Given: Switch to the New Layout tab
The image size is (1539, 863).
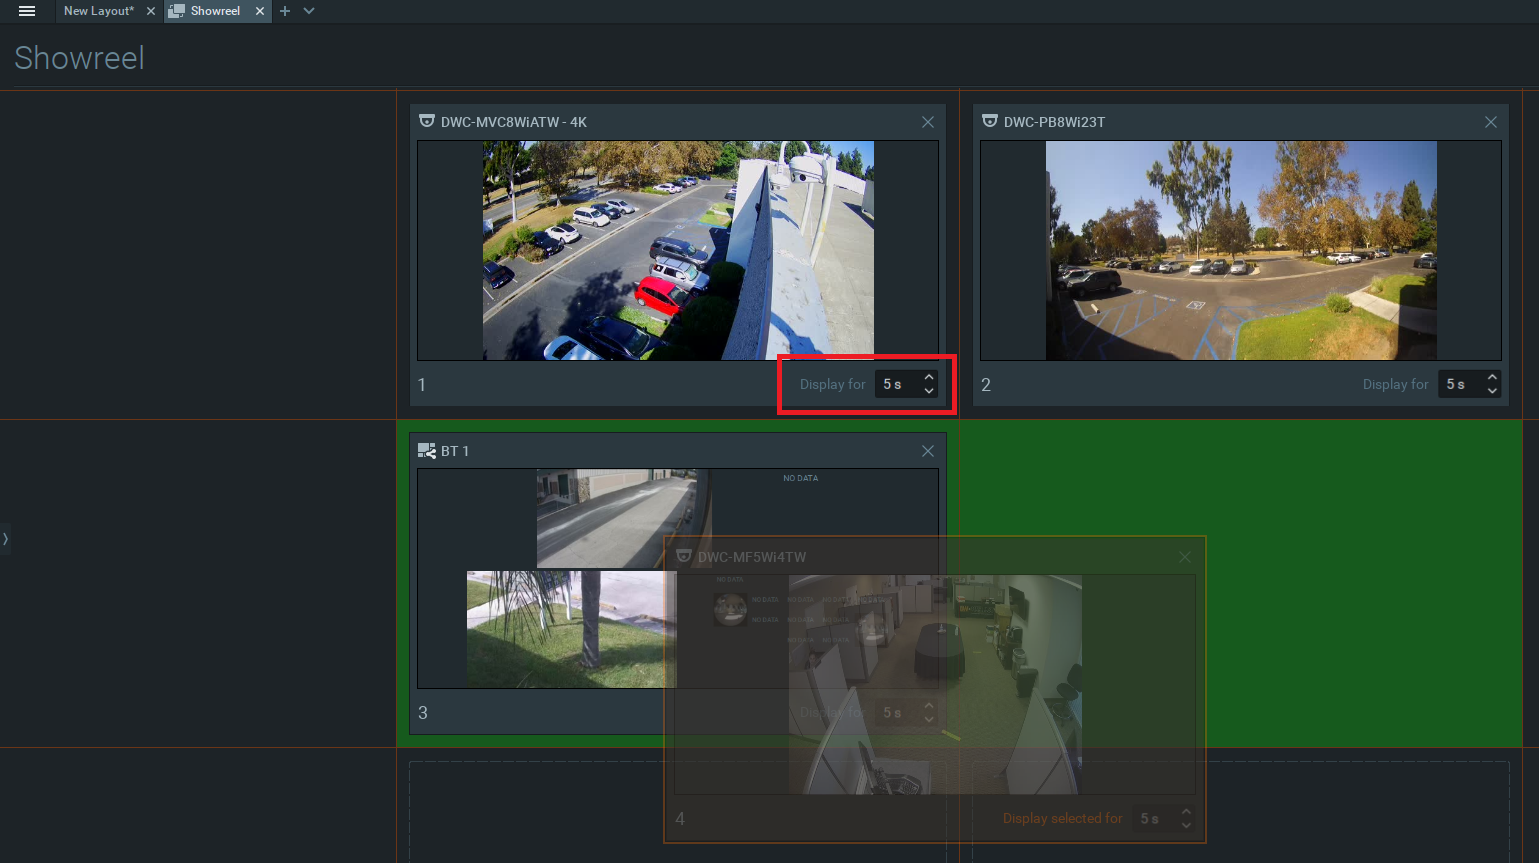Looking at the screenshot, I should 98,11.
